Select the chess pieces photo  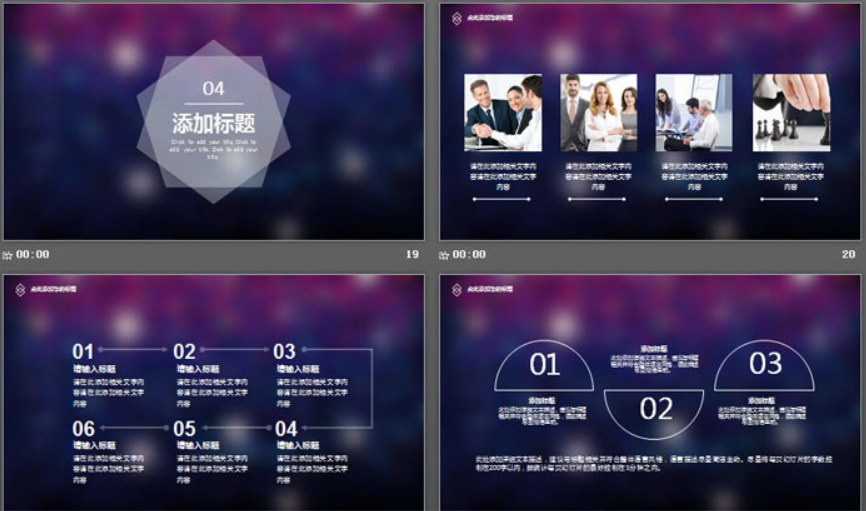click(791, 112)
